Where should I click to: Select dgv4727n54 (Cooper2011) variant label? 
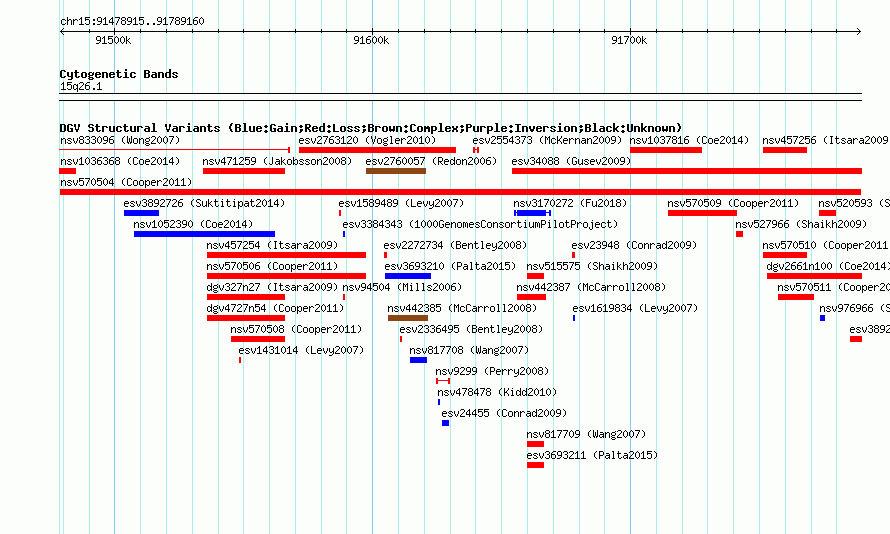point(275,308)
